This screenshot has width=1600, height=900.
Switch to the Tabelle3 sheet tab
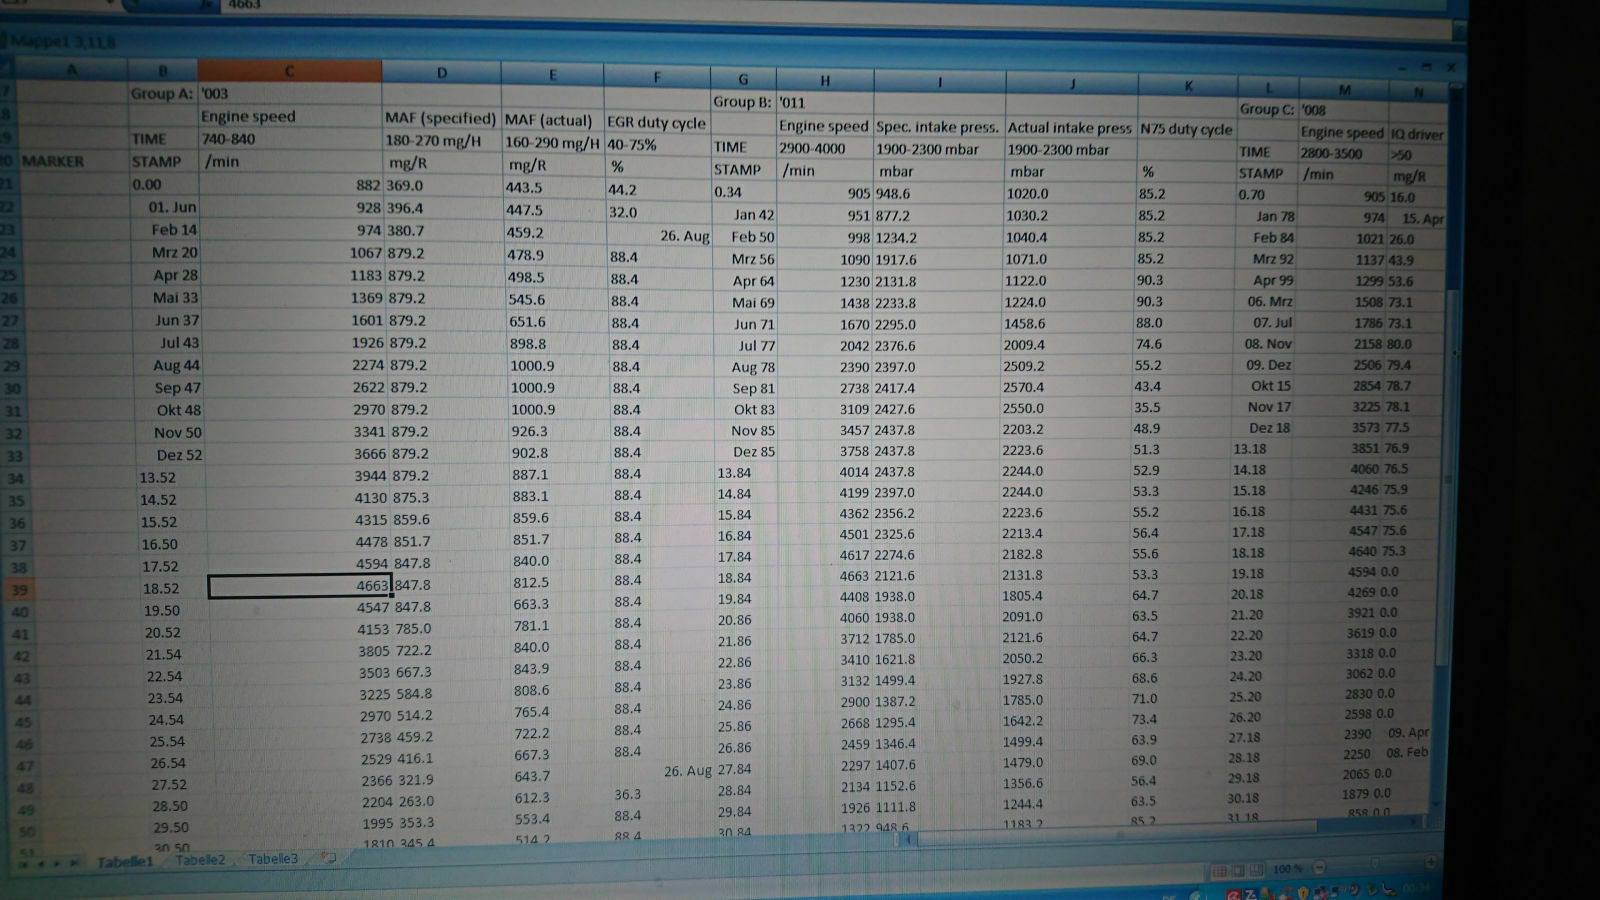point(273,858)
